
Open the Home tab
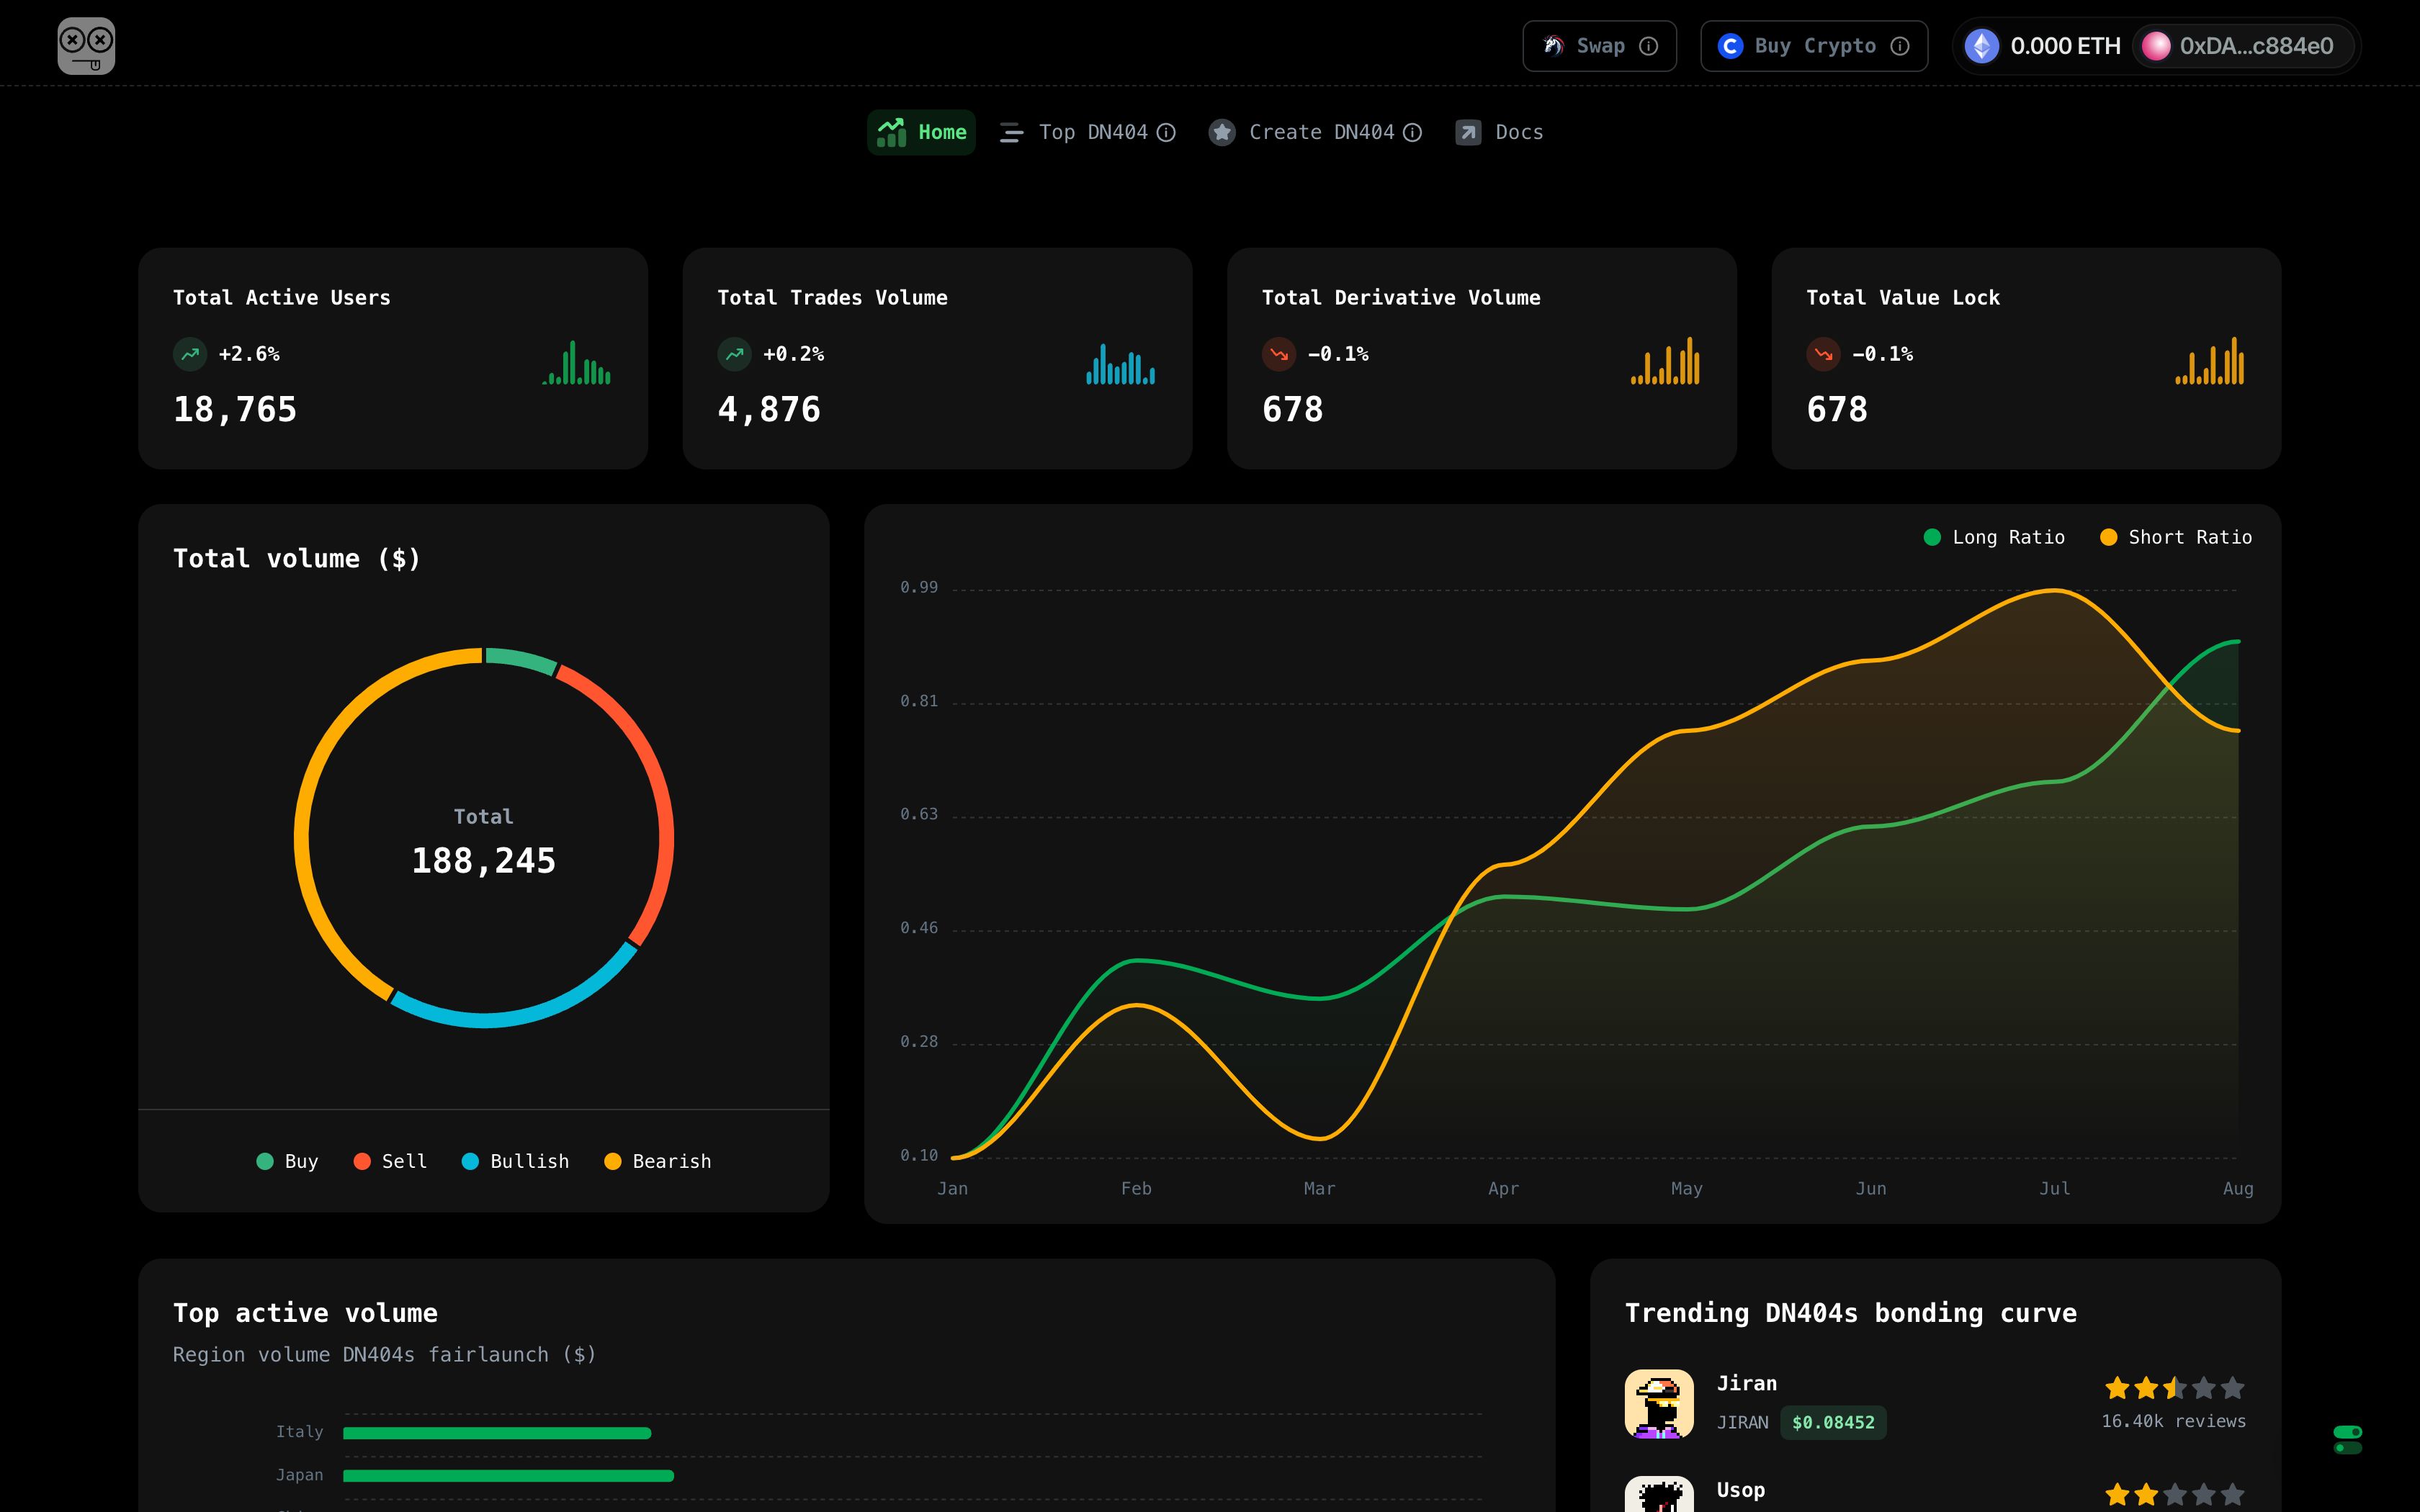pos(921,132)
